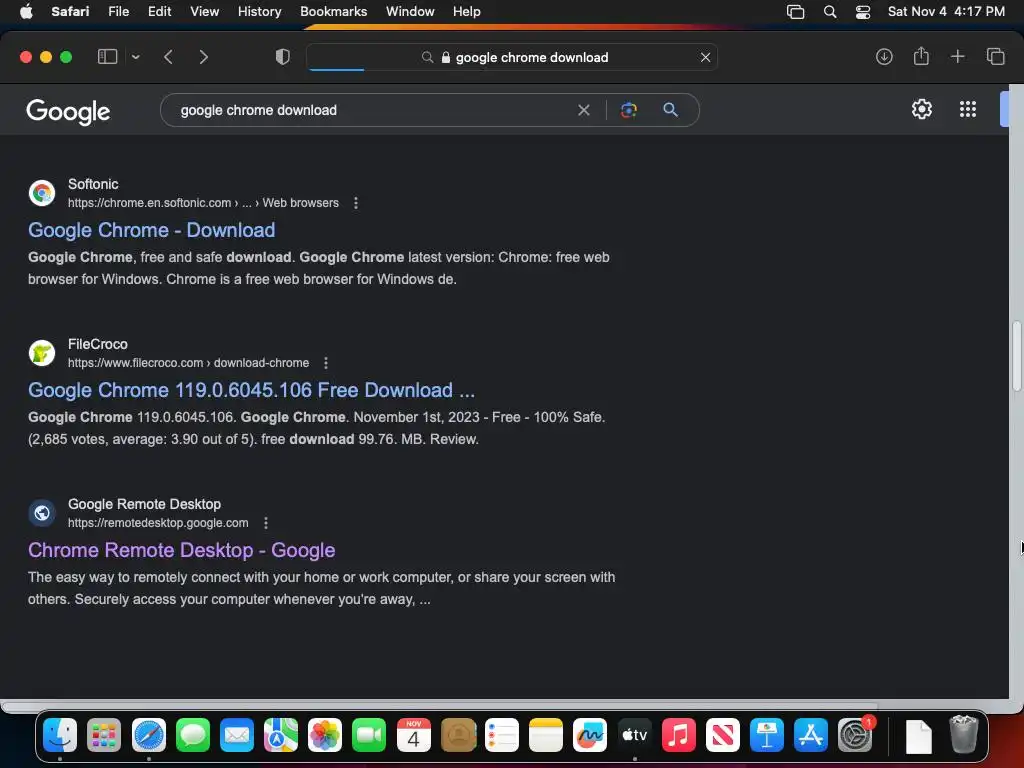Click the Google Remote Desktop favicon
The width and height of the screenshot is (1024, 768).
tap(42, 513)
